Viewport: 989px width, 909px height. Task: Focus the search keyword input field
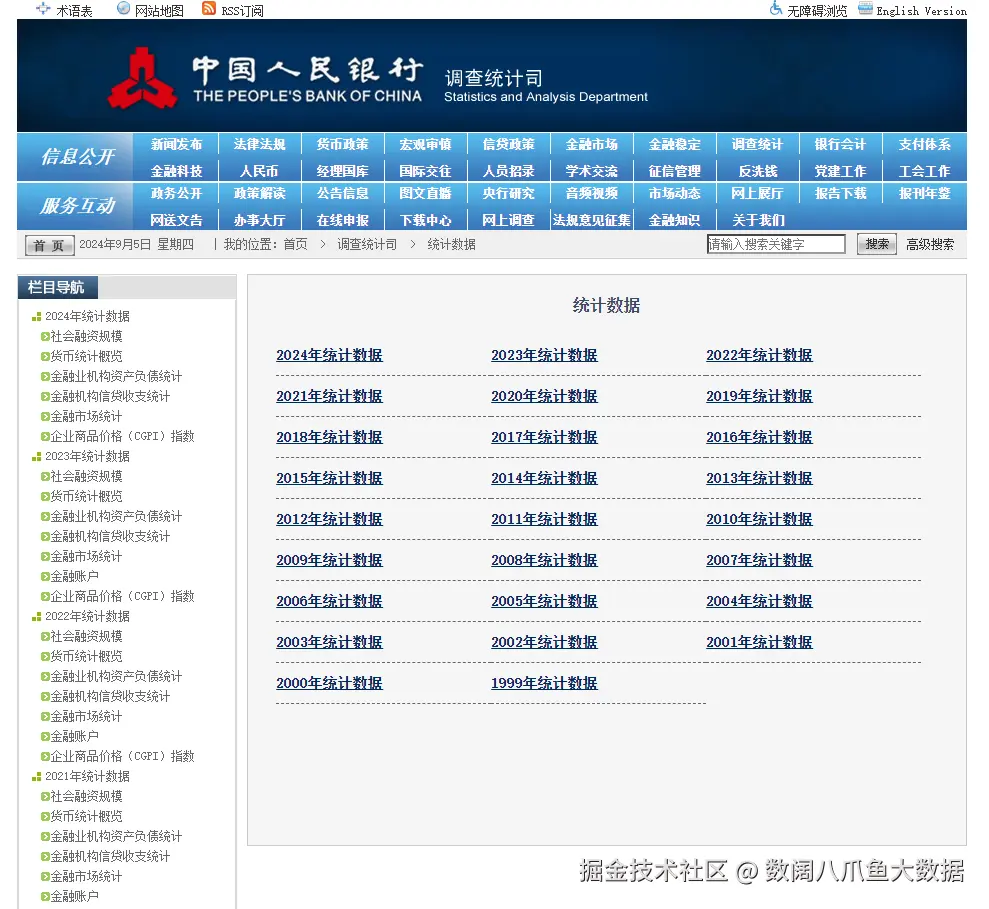pyautogui.click(x=776, y=244)
